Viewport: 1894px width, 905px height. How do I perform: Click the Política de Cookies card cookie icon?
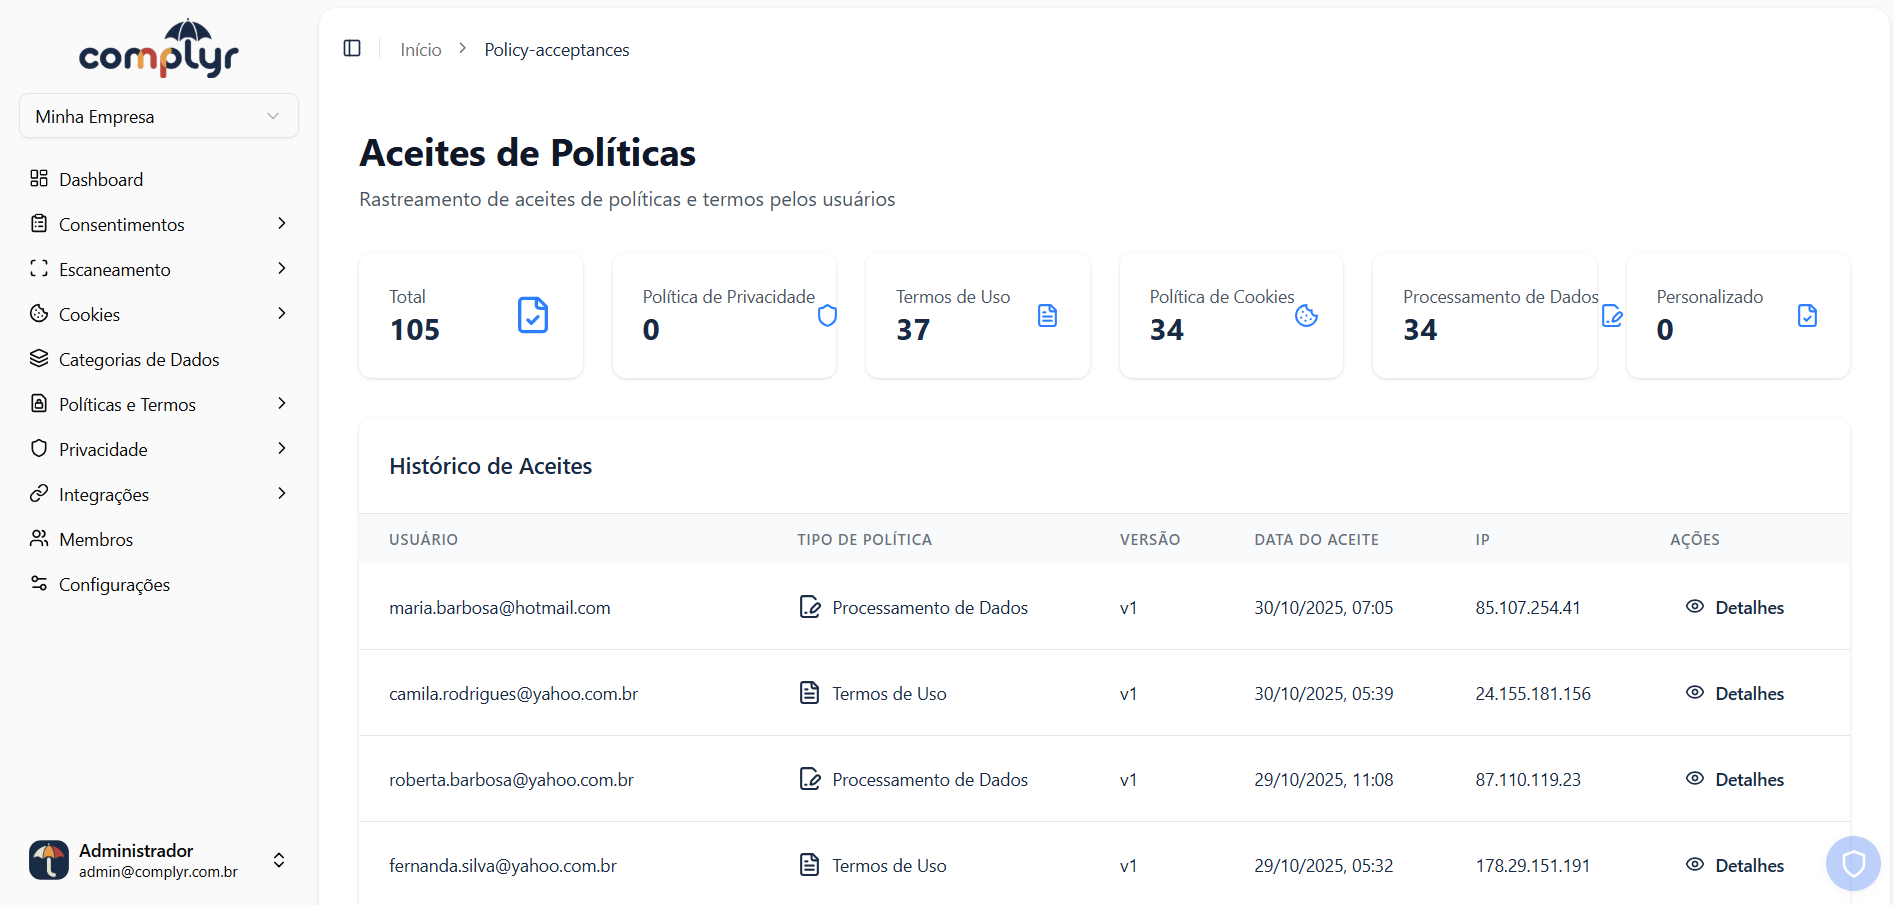coord(1306,315)
